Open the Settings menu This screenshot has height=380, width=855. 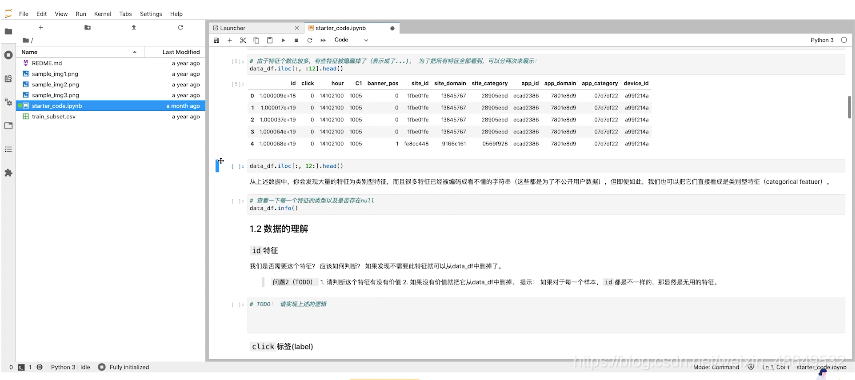pos(151,14)
